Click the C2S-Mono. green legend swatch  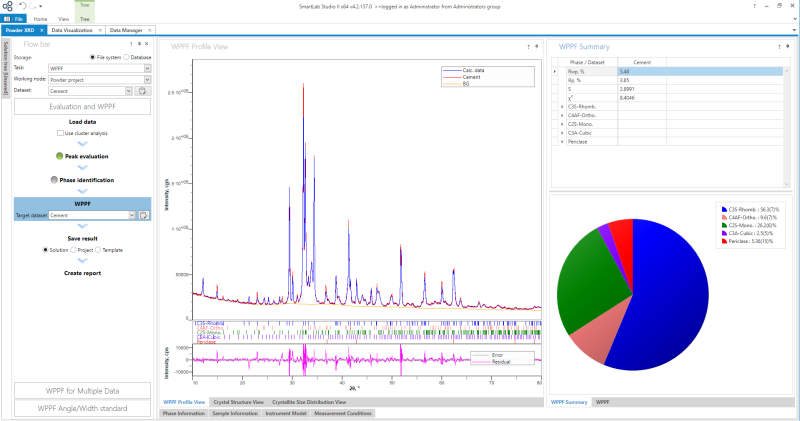coord(724,225)
